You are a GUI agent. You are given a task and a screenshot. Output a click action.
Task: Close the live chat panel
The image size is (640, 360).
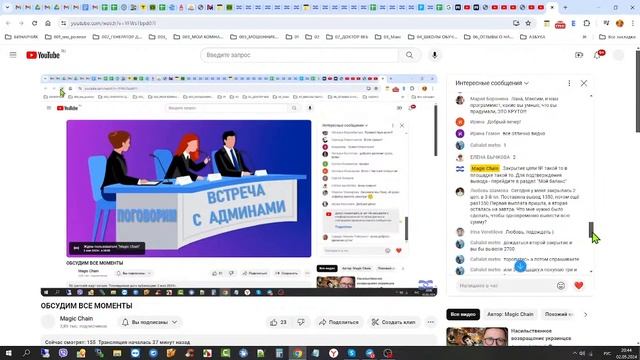(x=584, y=83)
